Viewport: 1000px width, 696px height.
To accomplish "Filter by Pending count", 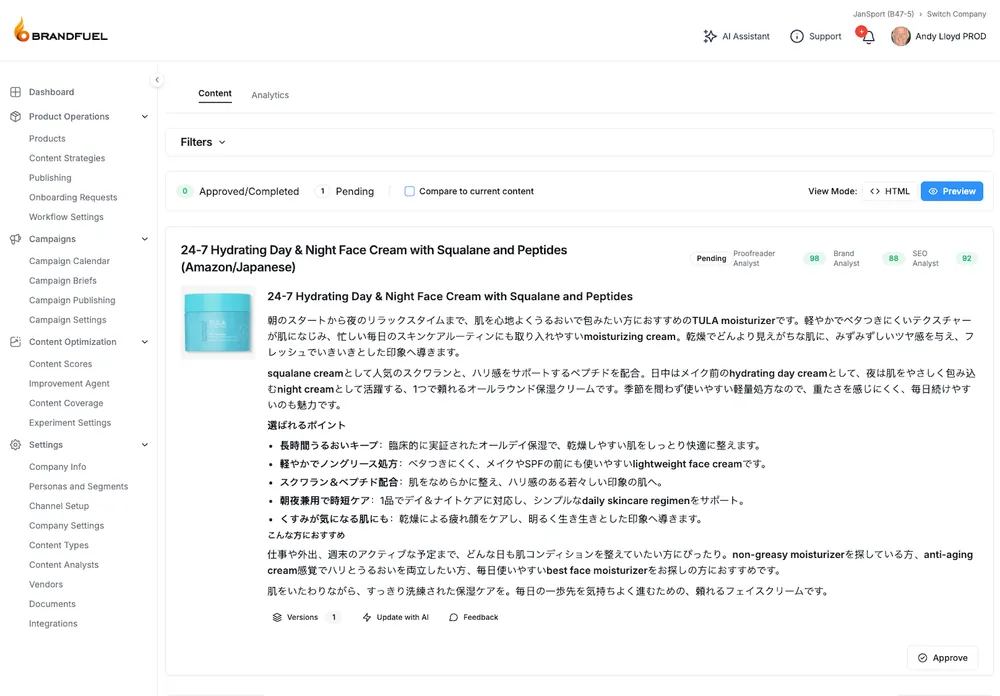I will click(344, 191).
